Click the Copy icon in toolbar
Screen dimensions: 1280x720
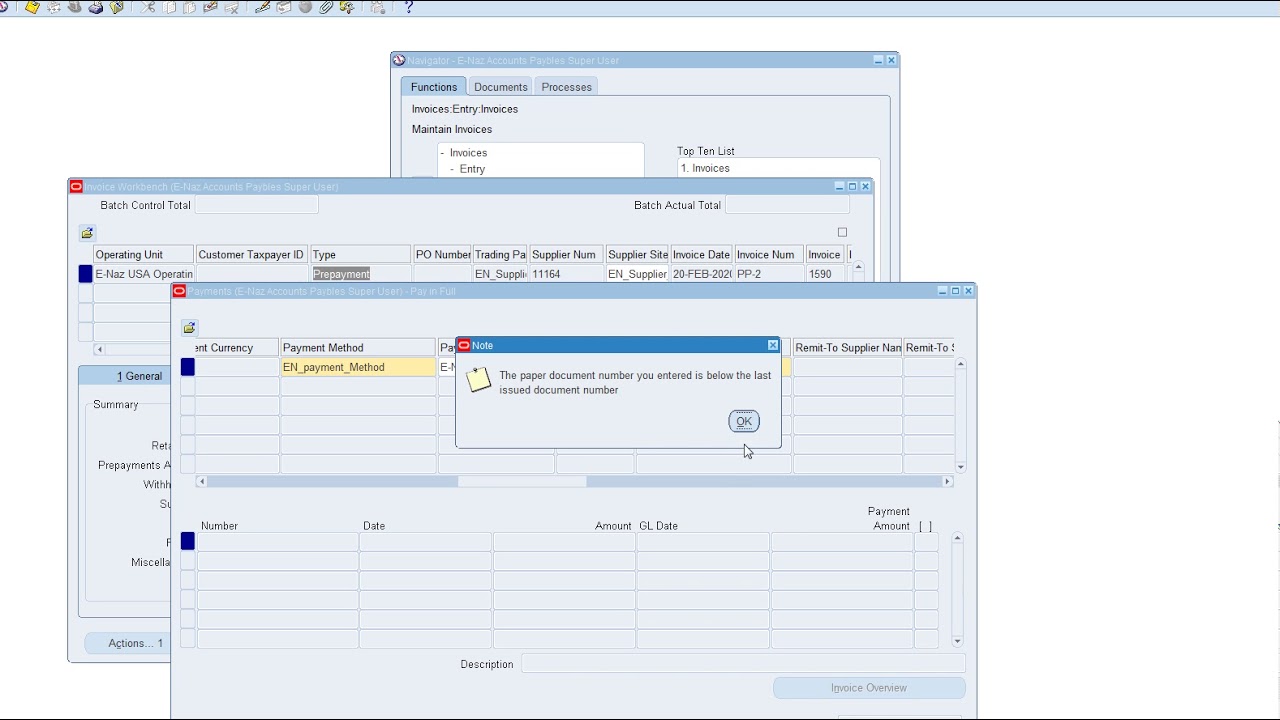click(x=170, y=7)
